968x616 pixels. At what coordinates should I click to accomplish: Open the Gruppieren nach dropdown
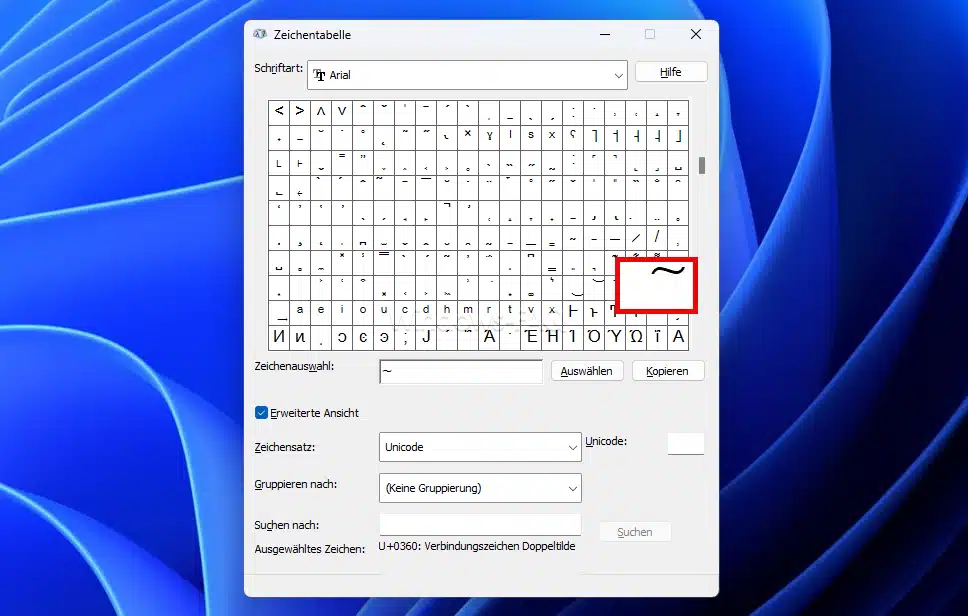(x=480, y=488)
